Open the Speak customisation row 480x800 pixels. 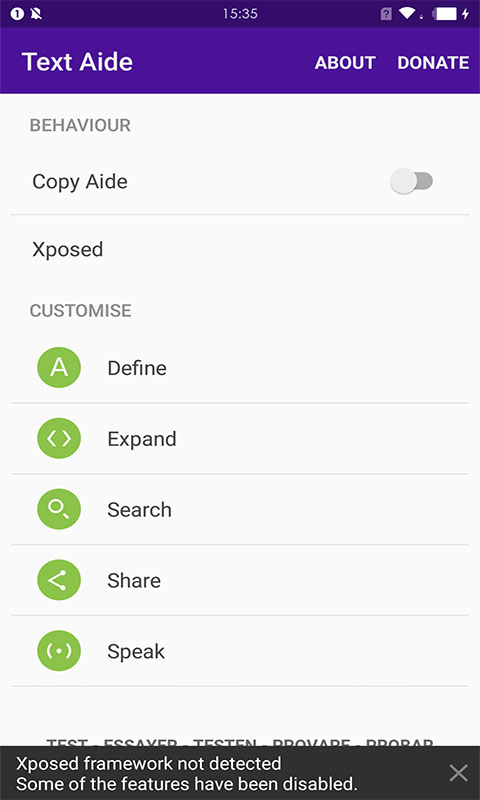[240, 651]
